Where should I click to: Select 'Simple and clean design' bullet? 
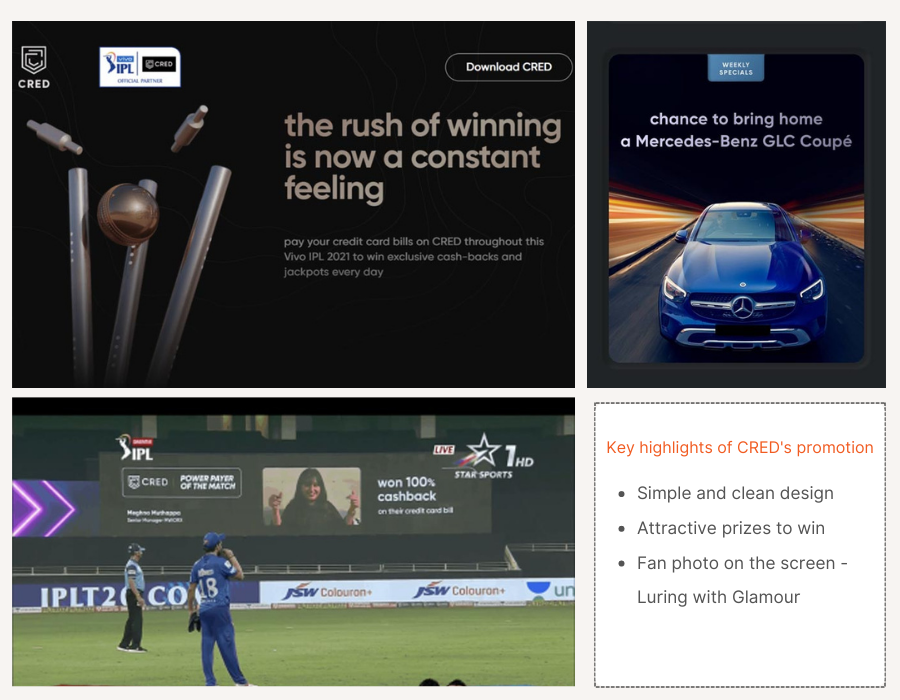735,493
